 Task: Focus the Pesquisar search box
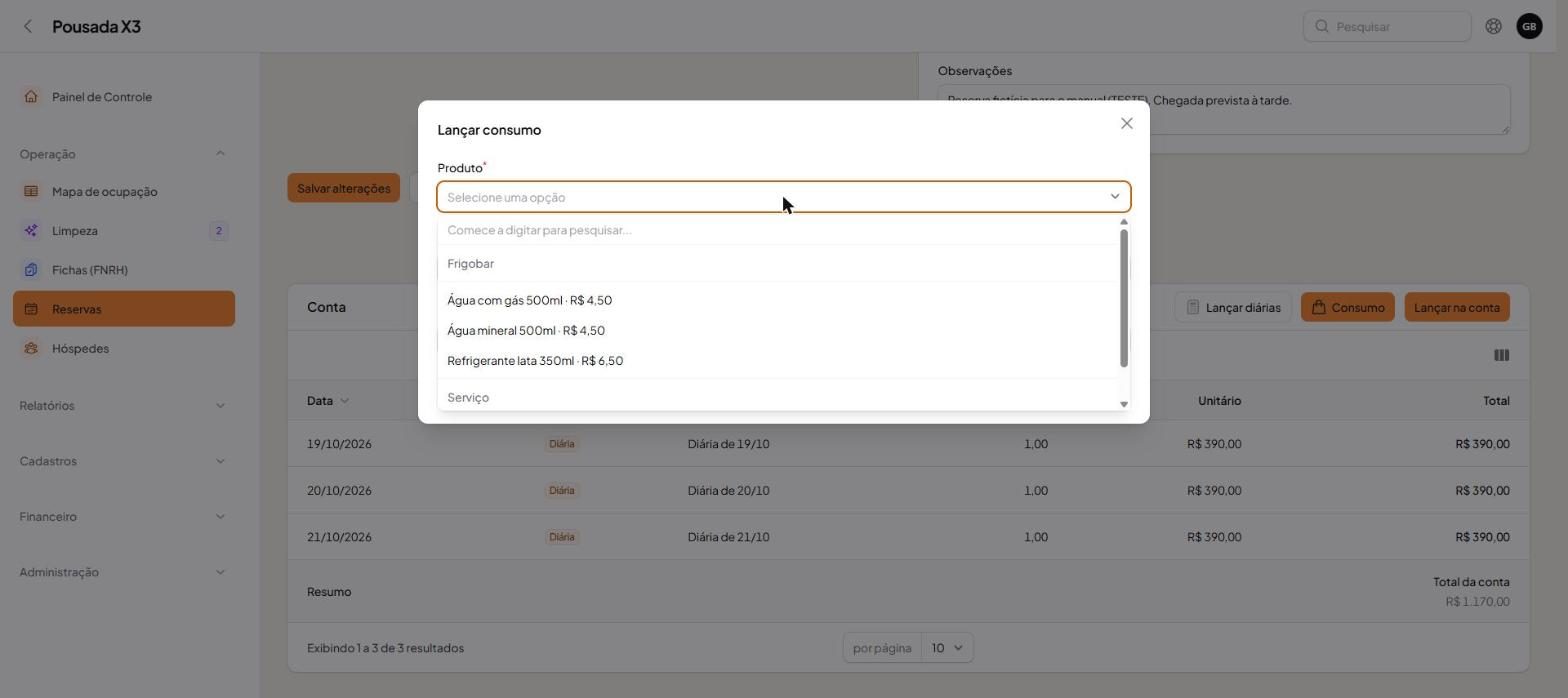coord(1387,27)
